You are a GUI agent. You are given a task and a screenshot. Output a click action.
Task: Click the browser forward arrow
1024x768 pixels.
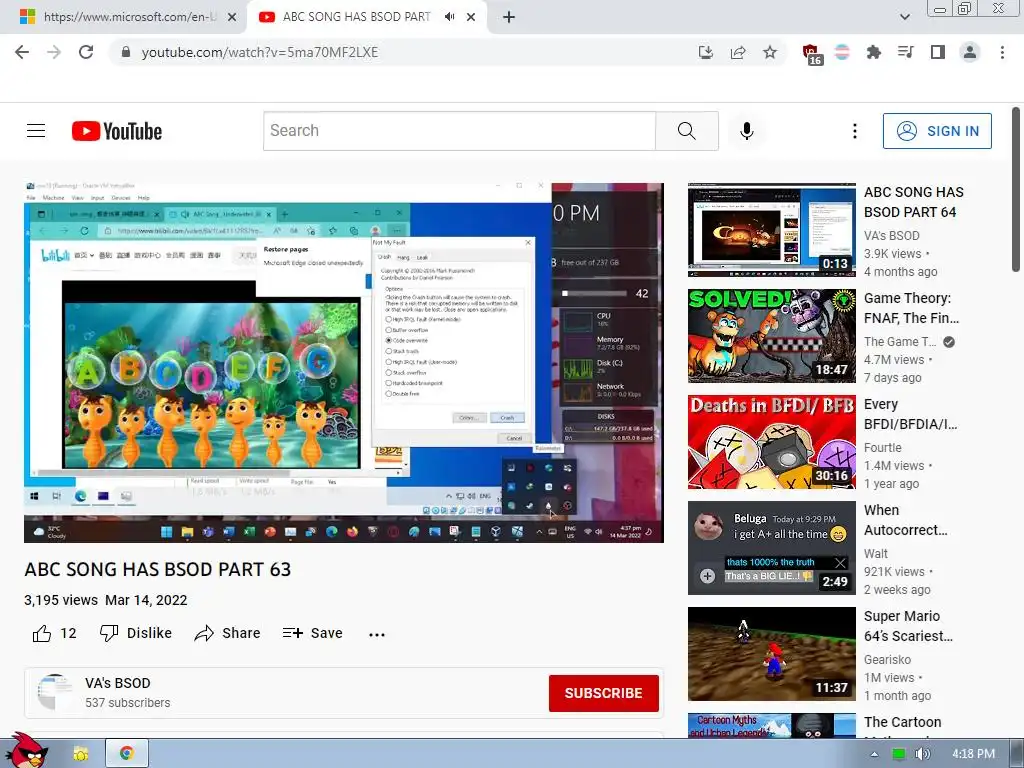tap(54, 52)
